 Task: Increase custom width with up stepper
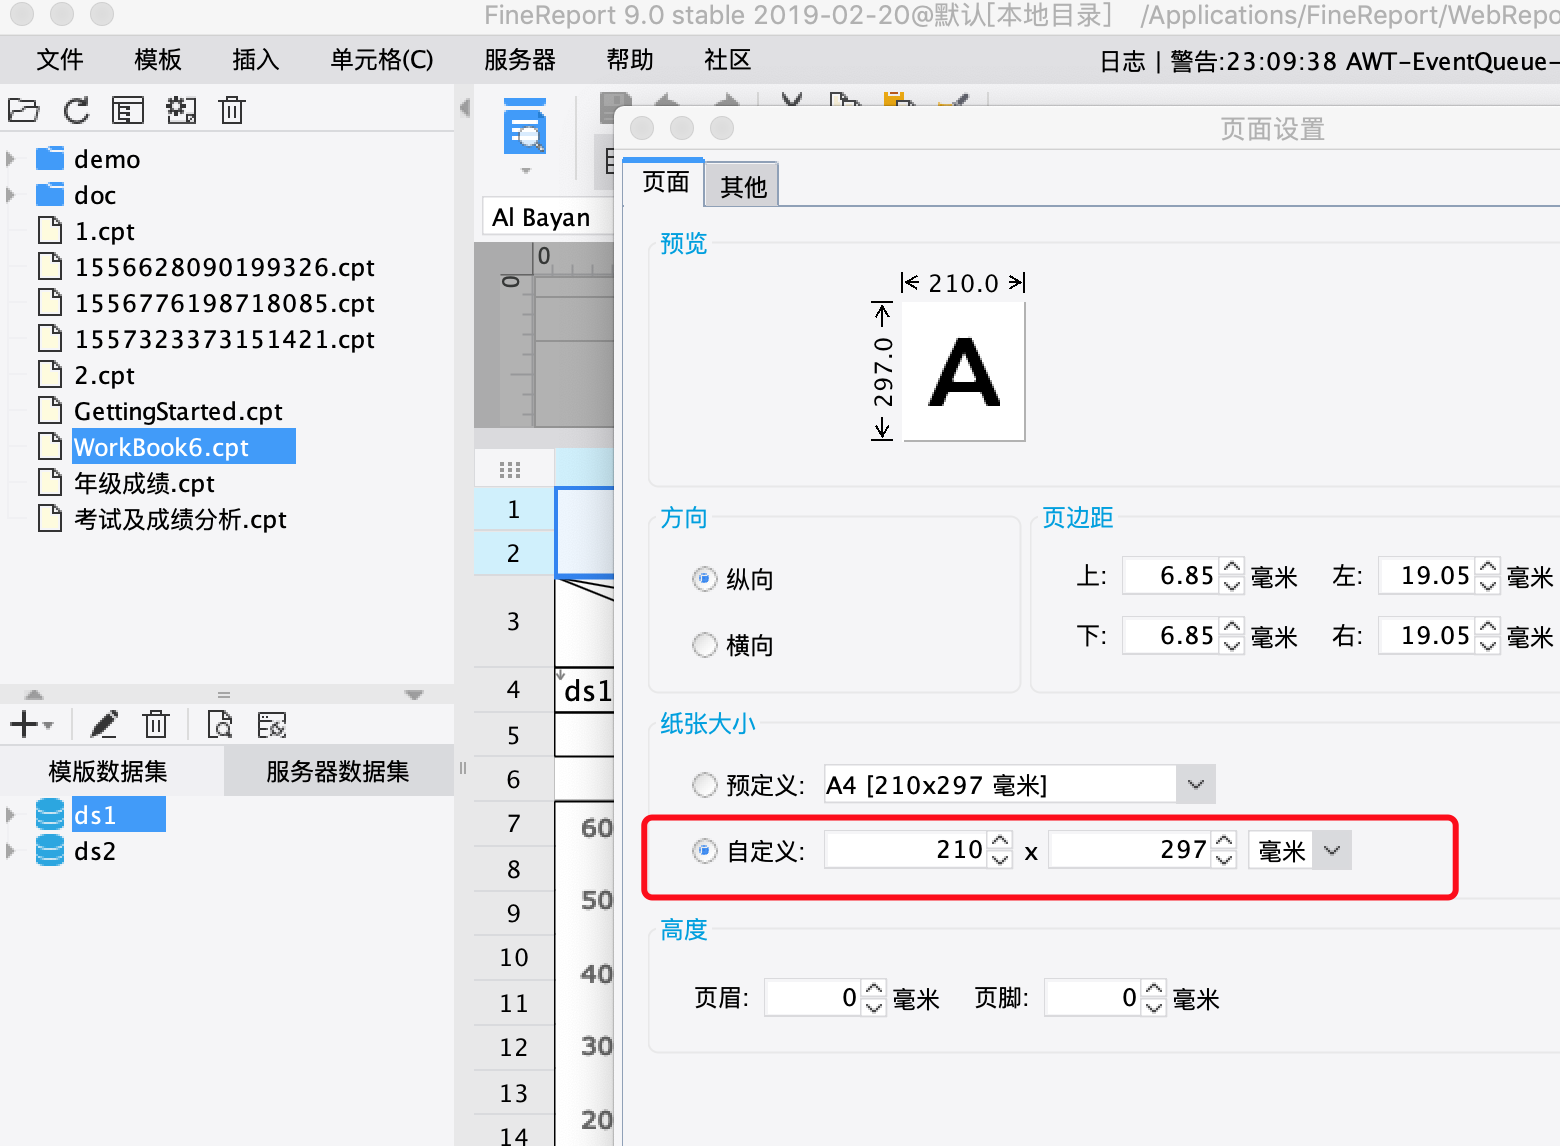(1000, 841)
